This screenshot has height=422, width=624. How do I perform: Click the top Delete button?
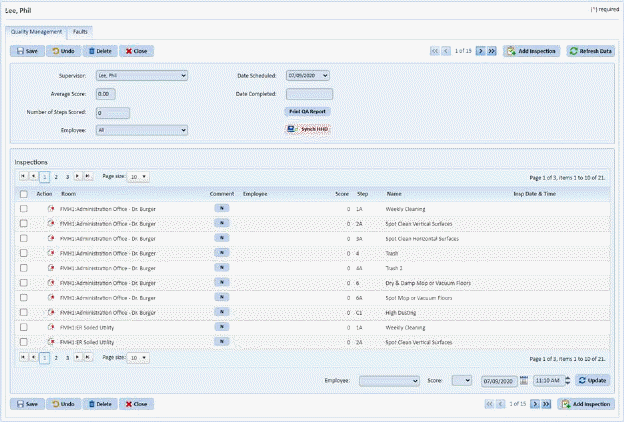[99, 50]
